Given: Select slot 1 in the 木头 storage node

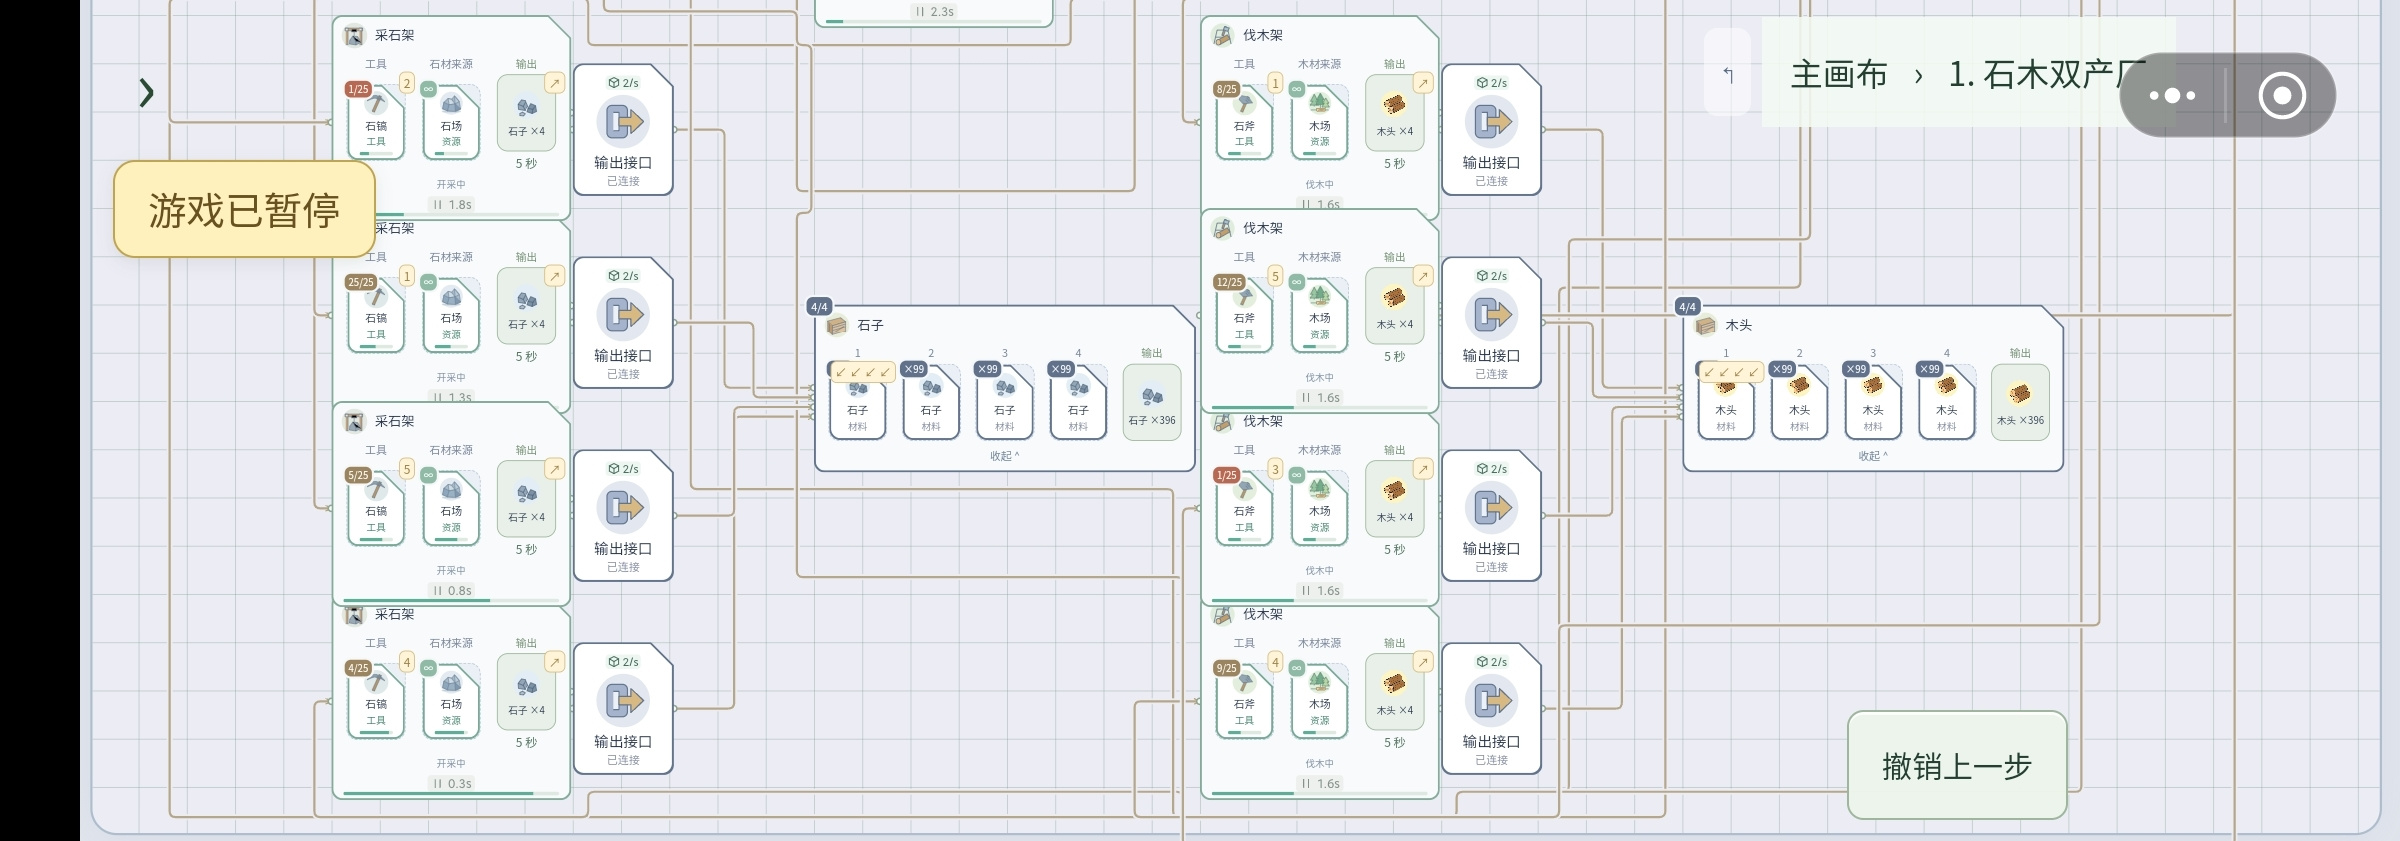Looking at the screenshot, I should [x=1726, y=402].
